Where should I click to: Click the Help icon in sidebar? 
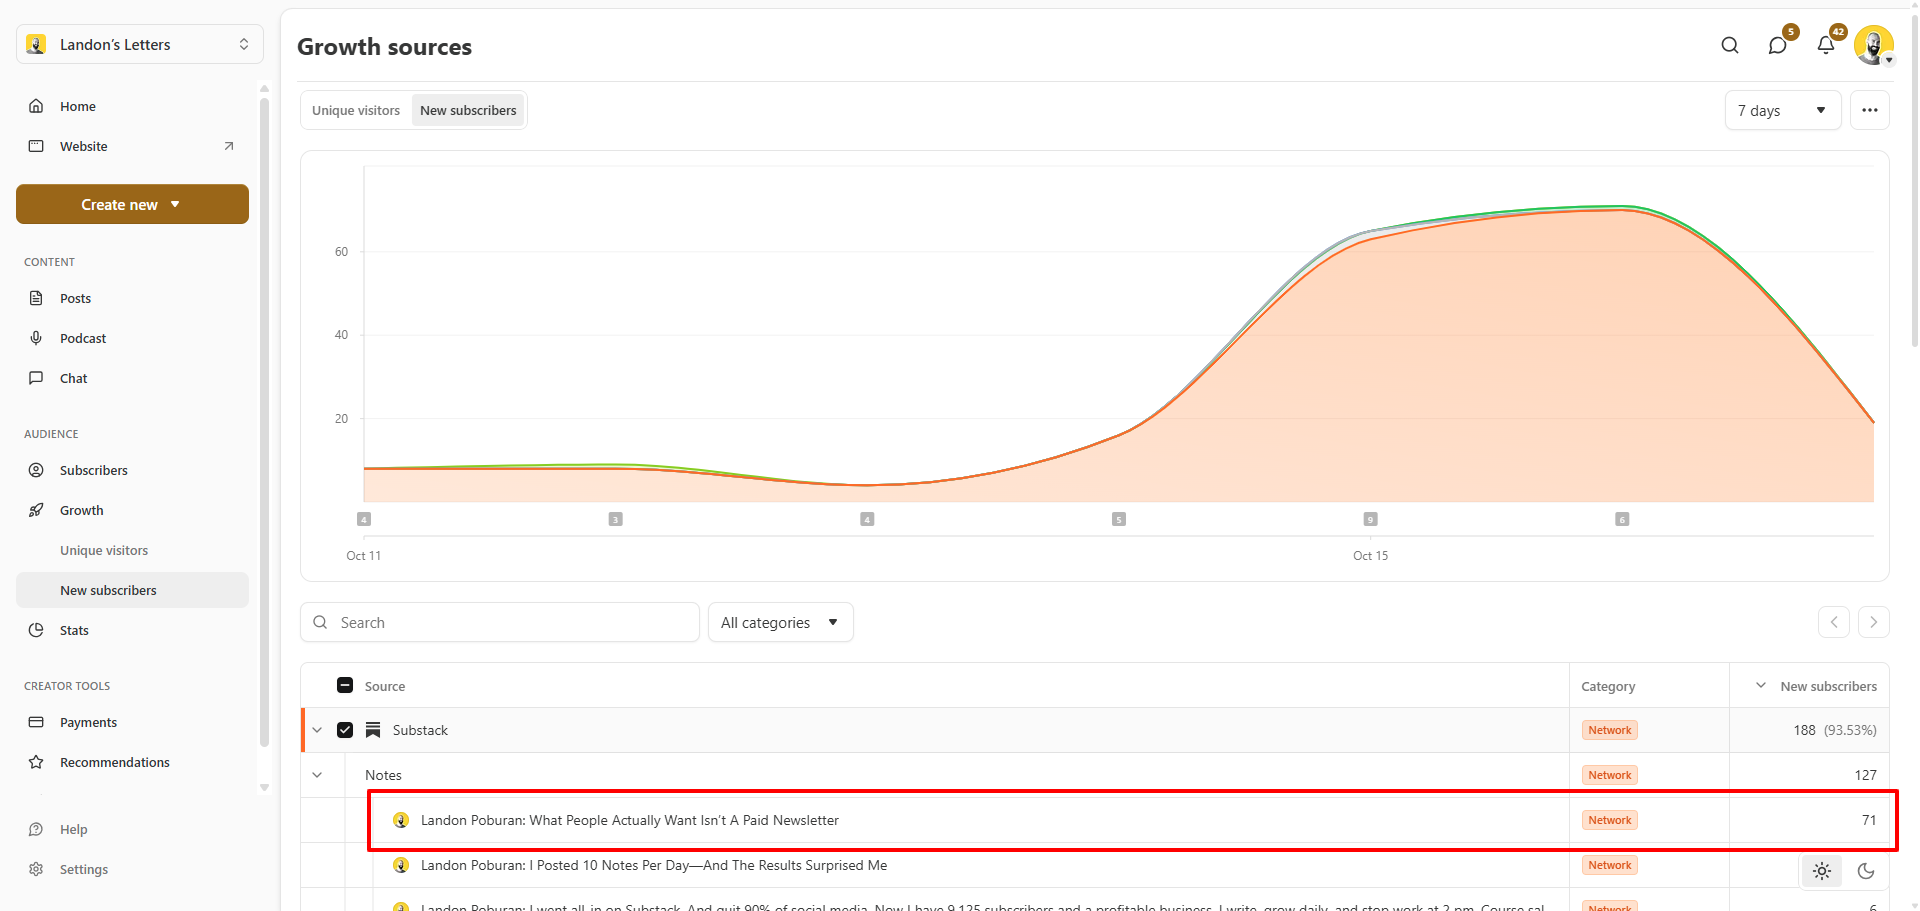[36, 829]
